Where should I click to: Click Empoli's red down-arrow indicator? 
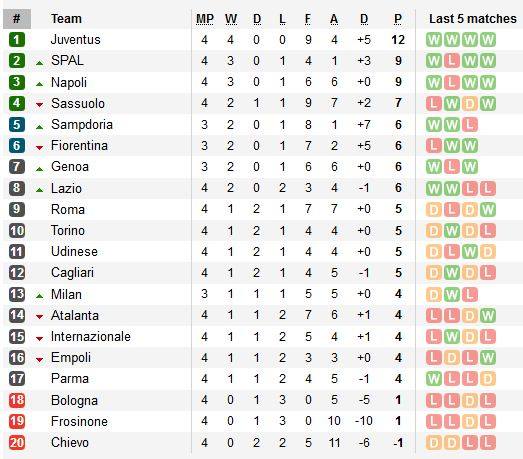[x=40, y=360]
